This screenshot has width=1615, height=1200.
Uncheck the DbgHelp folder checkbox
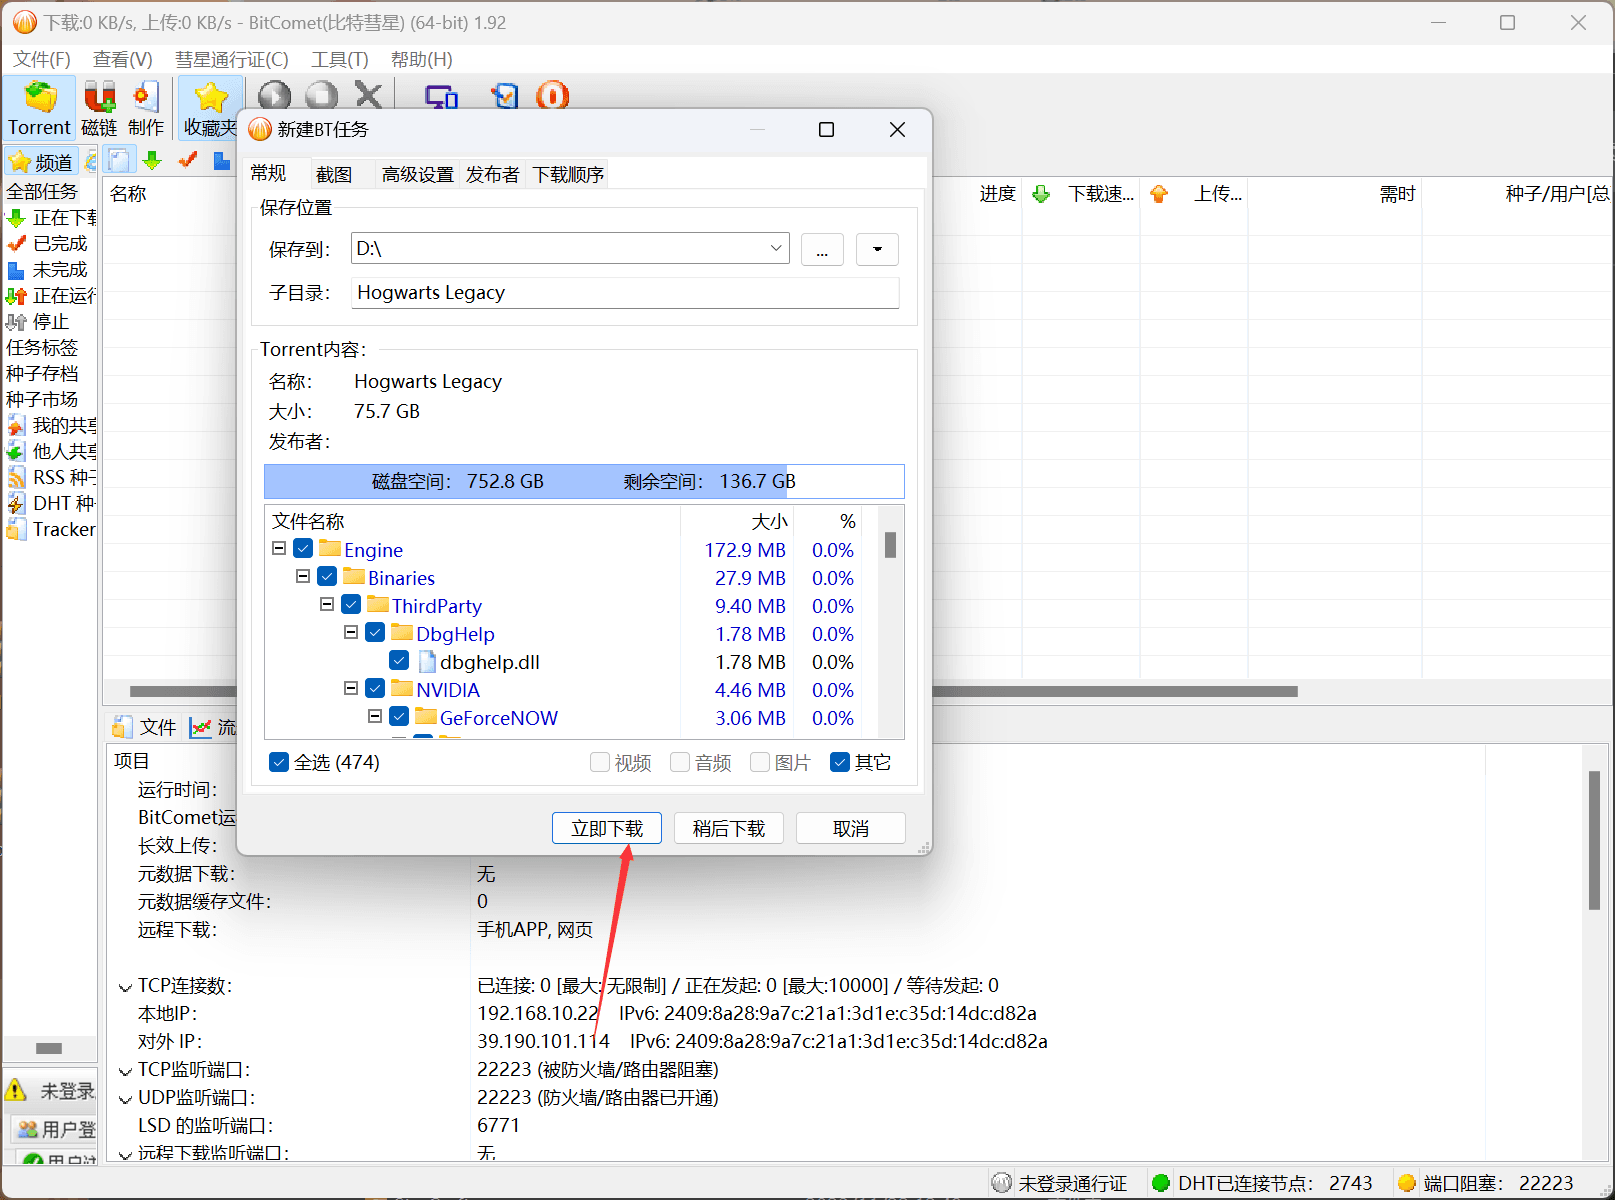(375, 632)
